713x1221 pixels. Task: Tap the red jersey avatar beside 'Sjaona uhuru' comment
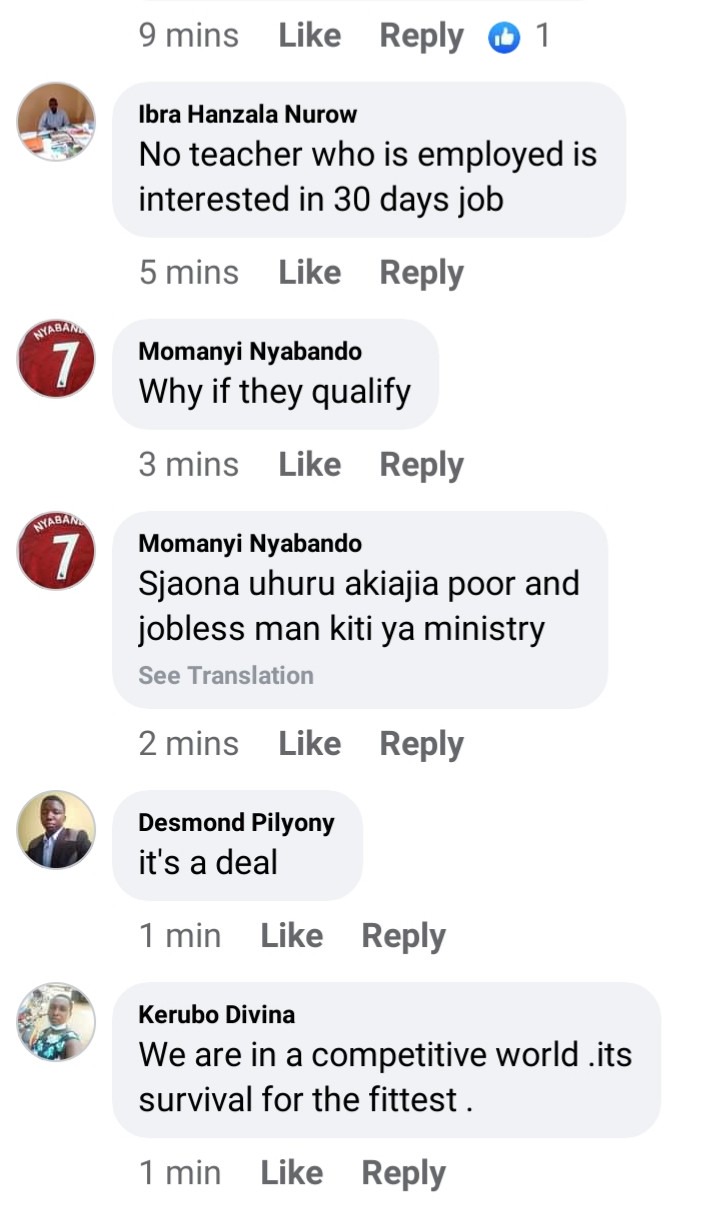[57, 551]
